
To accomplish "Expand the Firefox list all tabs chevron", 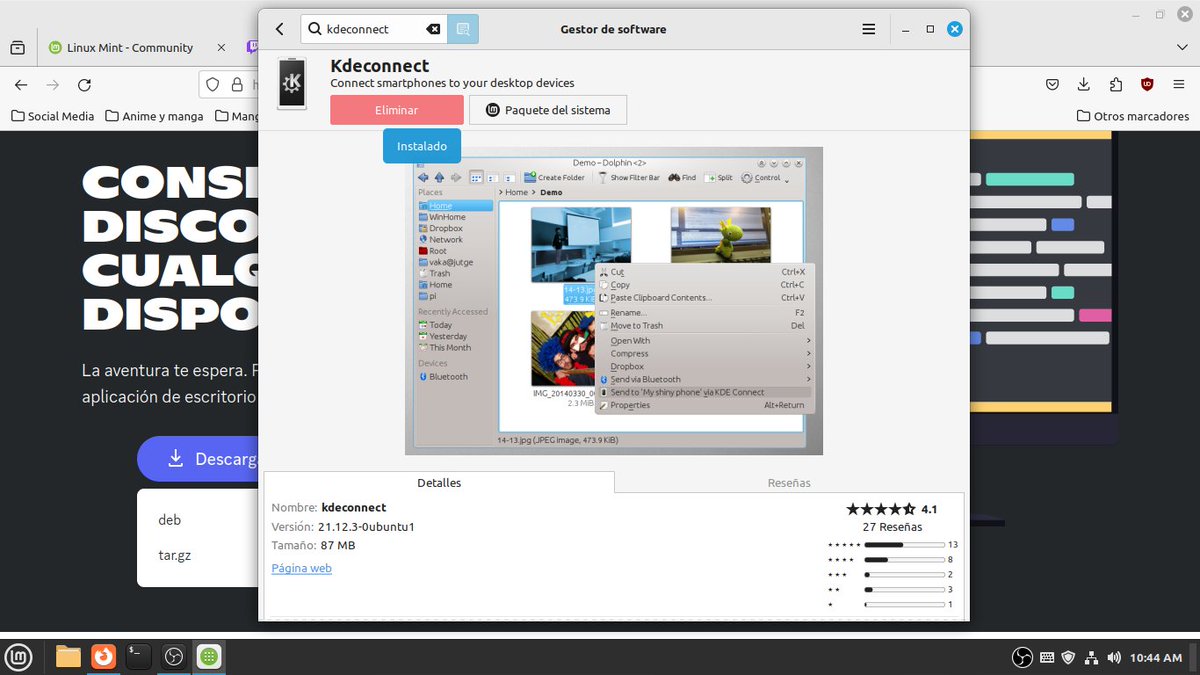I will tap(1181, 47).
